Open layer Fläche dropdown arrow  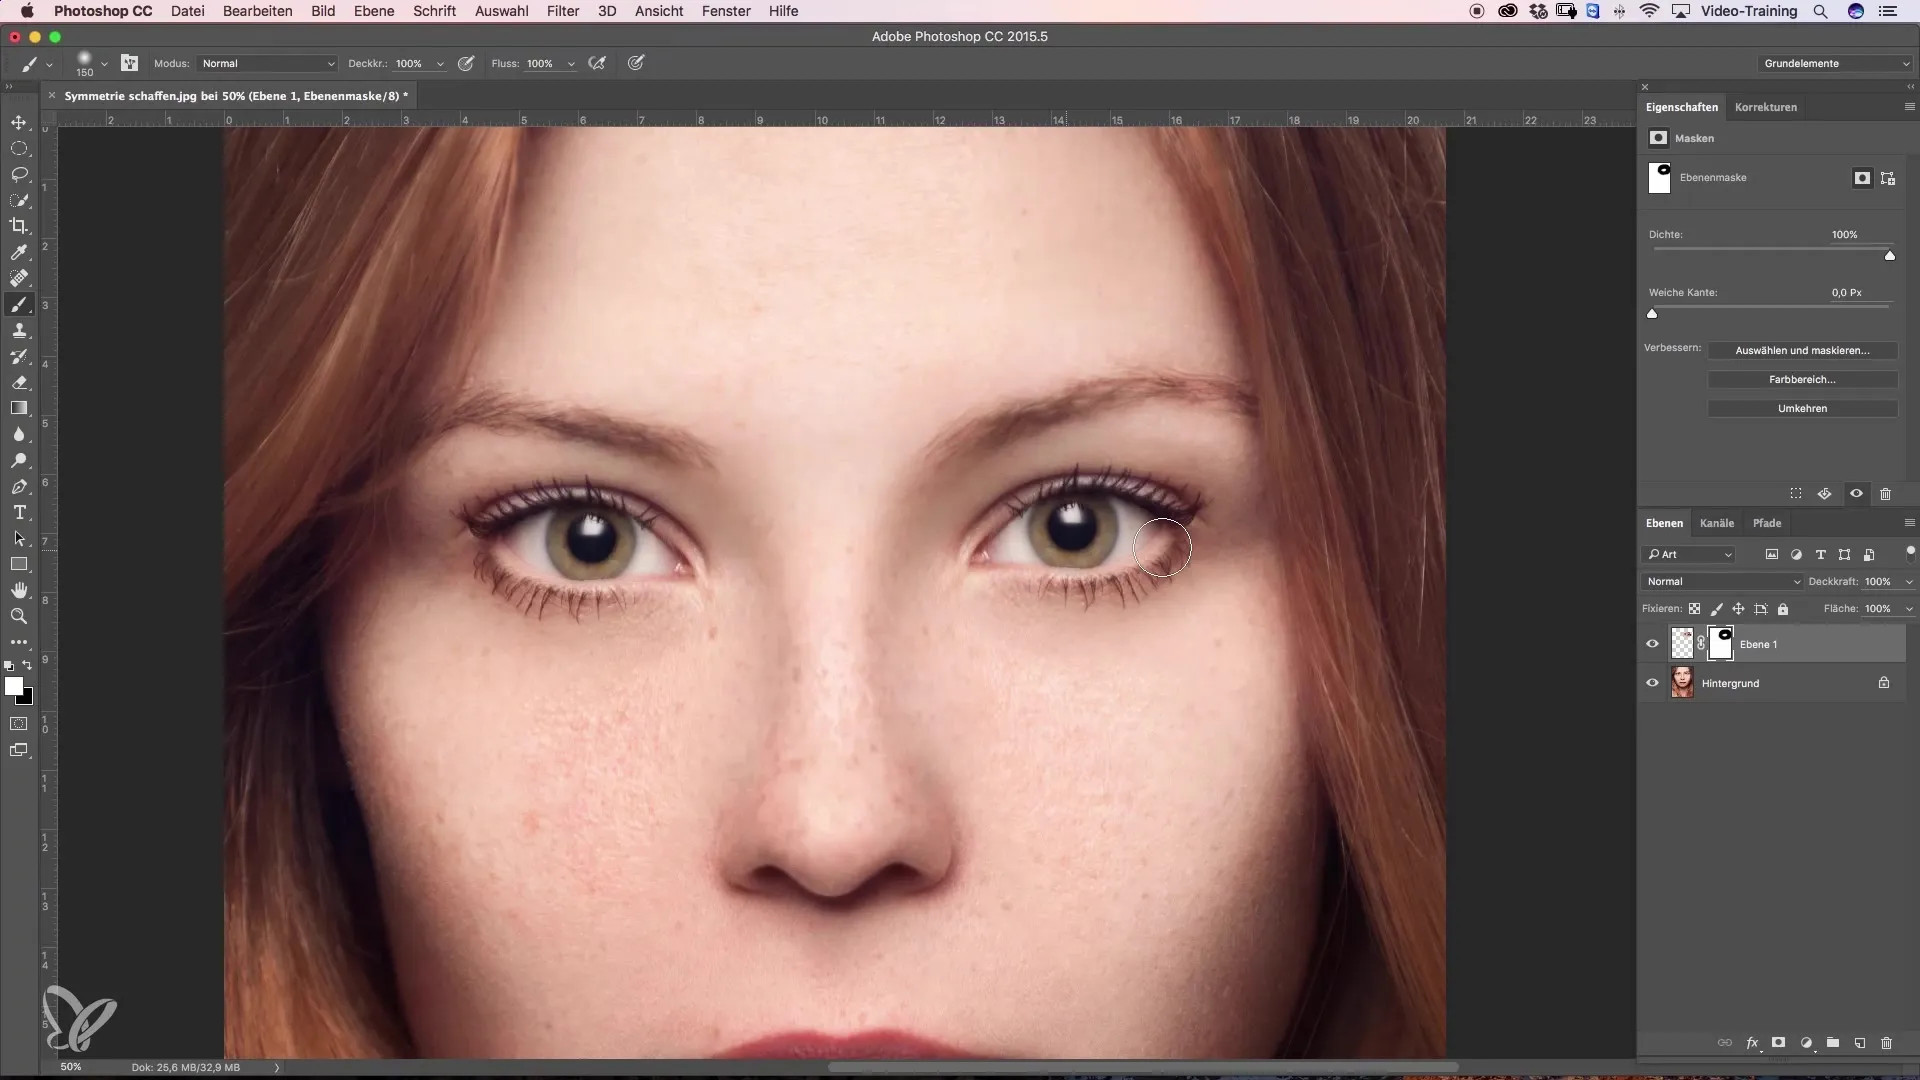(1909, 609)
